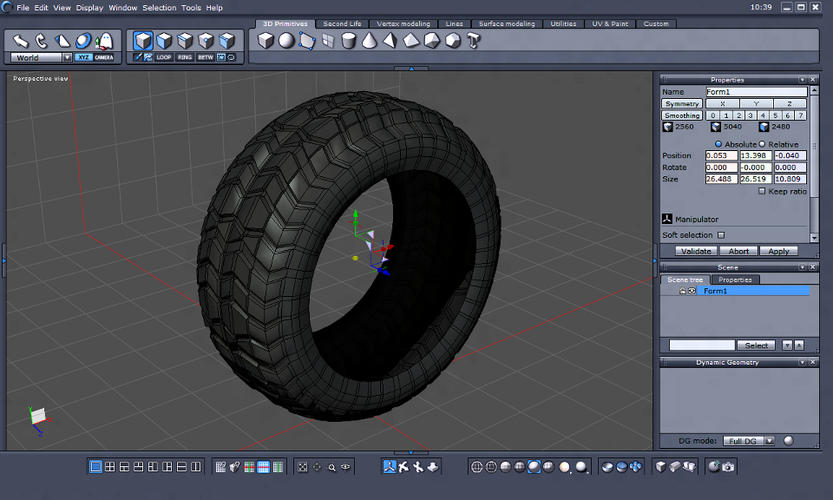Click the RING selection button

coord(184,57)
